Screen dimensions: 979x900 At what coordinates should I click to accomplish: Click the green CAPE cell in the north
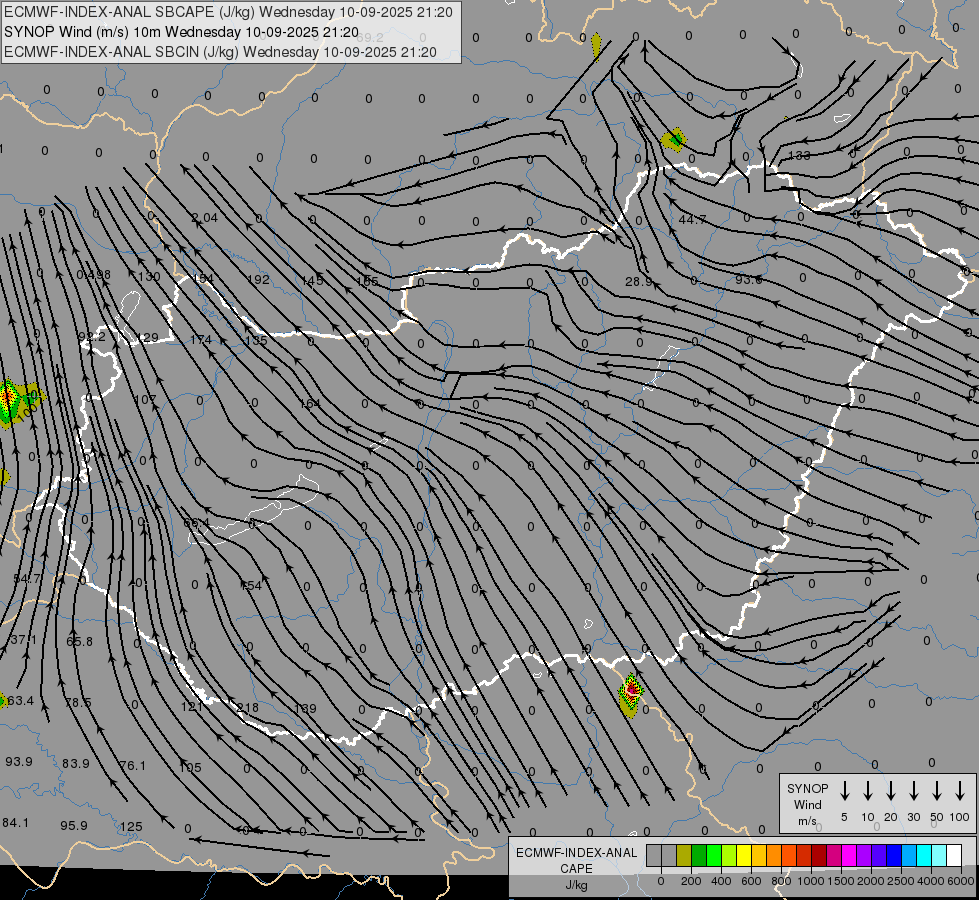pyautogui.click(x=675, y=139)
